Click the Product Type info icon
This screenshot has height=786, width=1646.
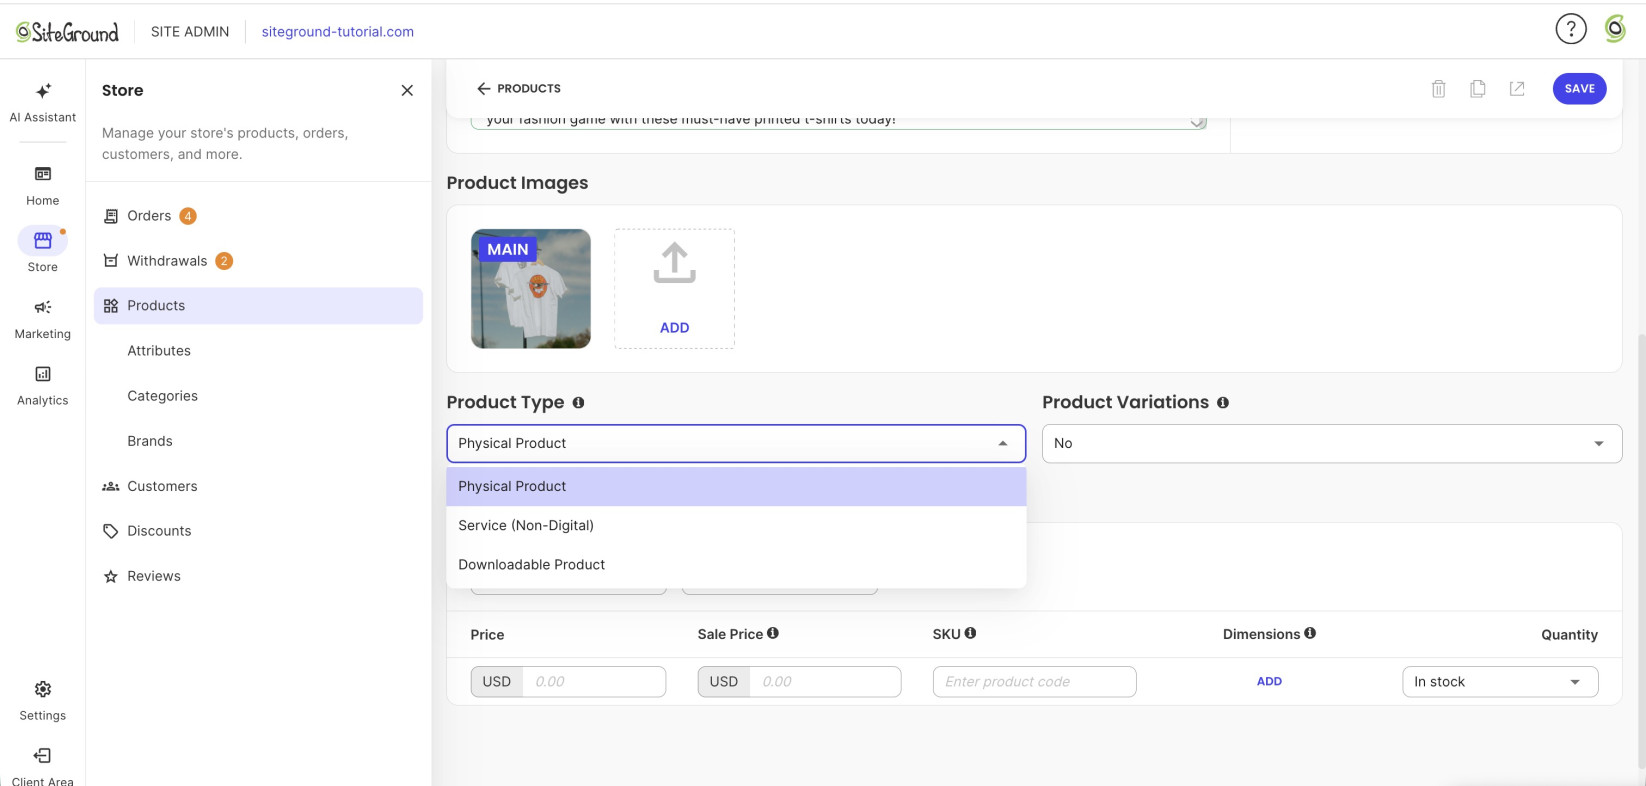[578, 402]
